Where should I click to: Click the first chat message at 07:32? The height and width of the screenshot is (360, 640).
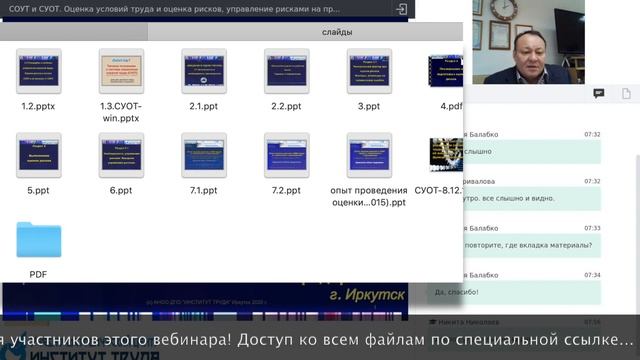click(532, 151)
